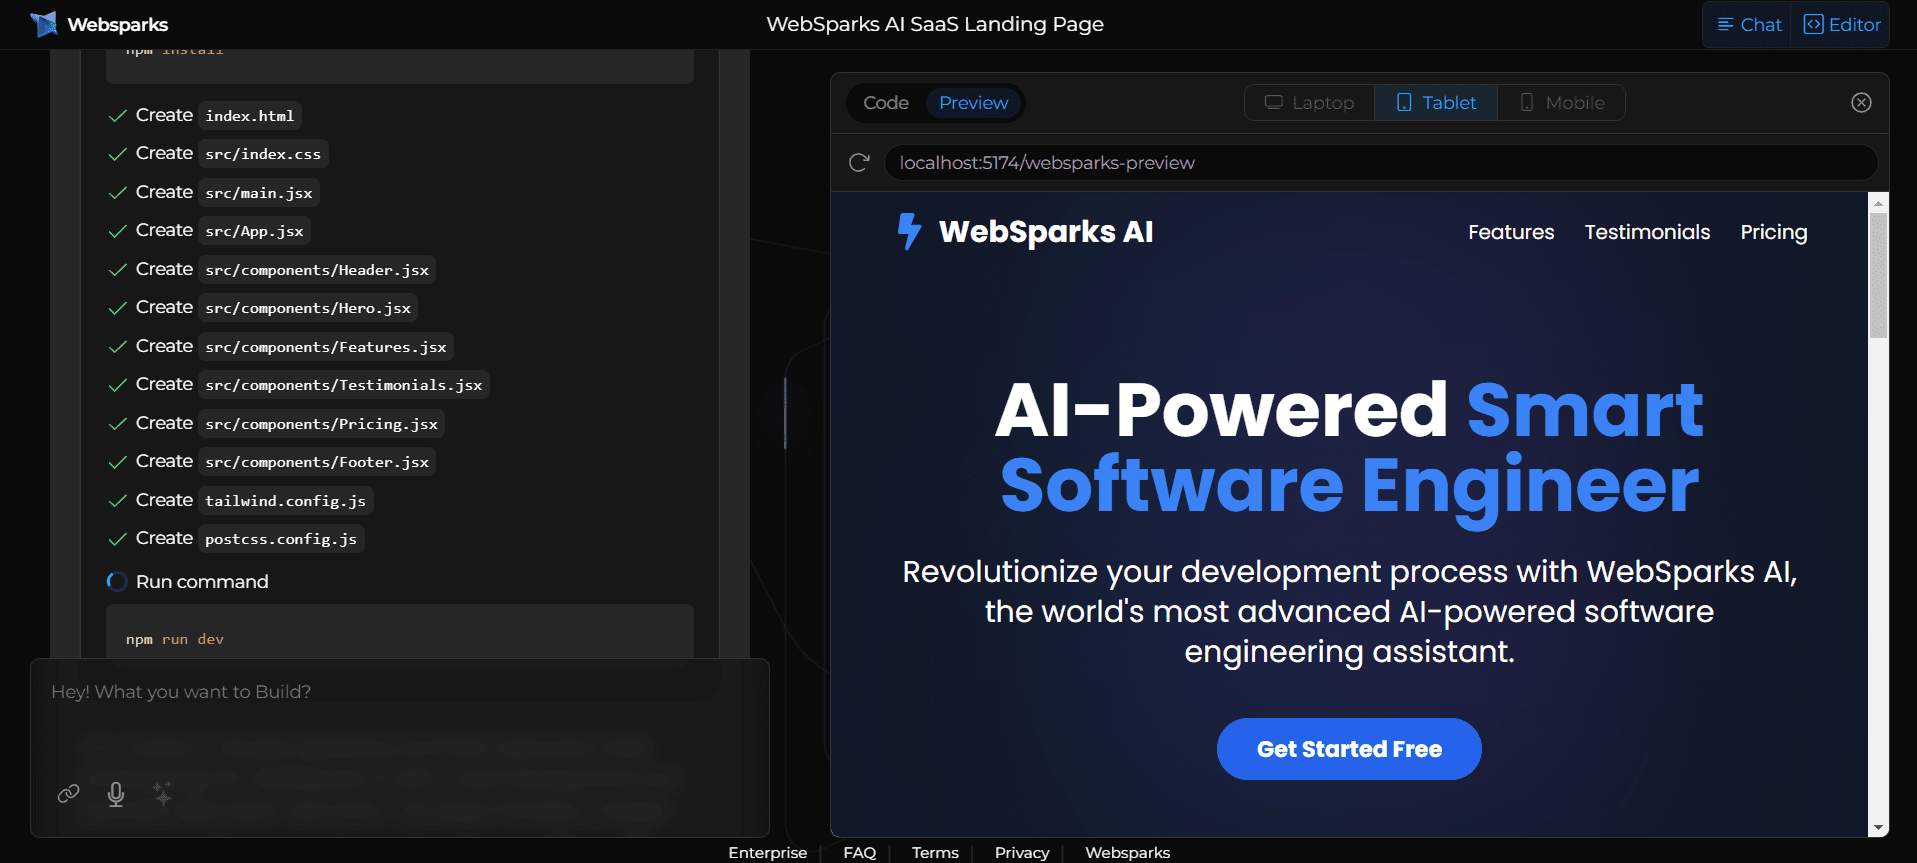Click the Get Started Free button

(x=1349, y=749)
